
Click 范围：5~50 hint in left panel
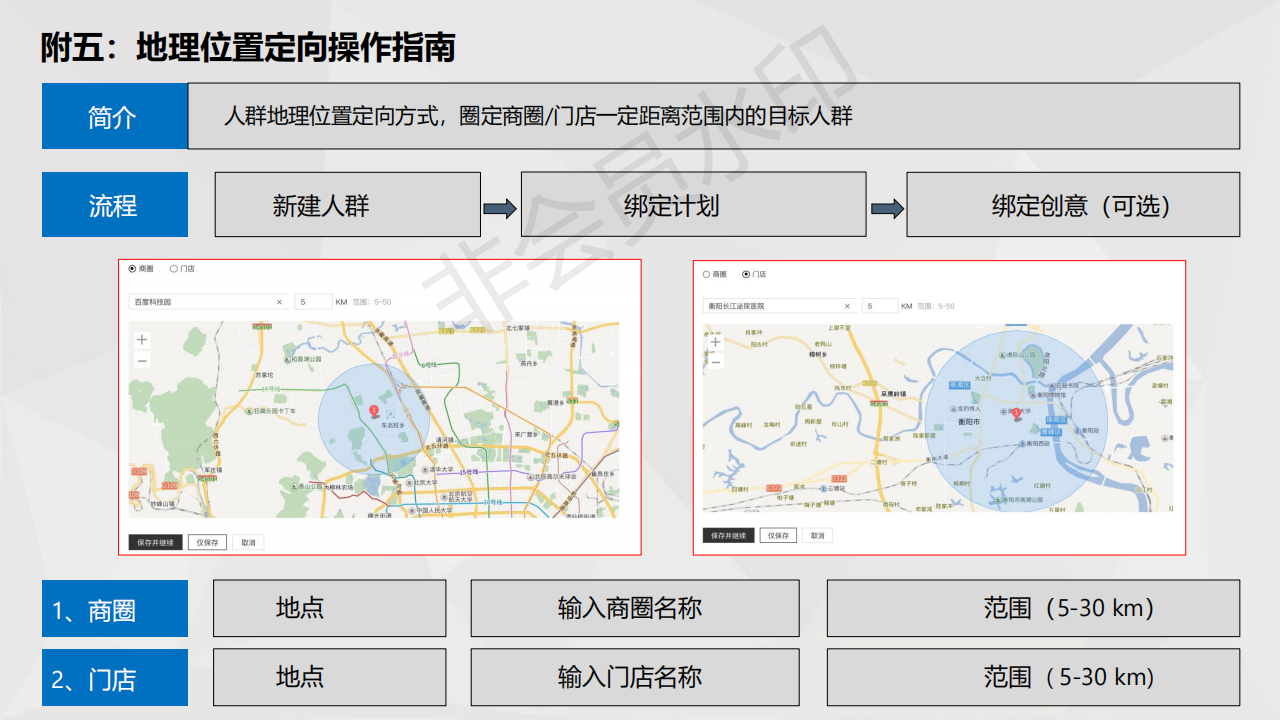372,301
